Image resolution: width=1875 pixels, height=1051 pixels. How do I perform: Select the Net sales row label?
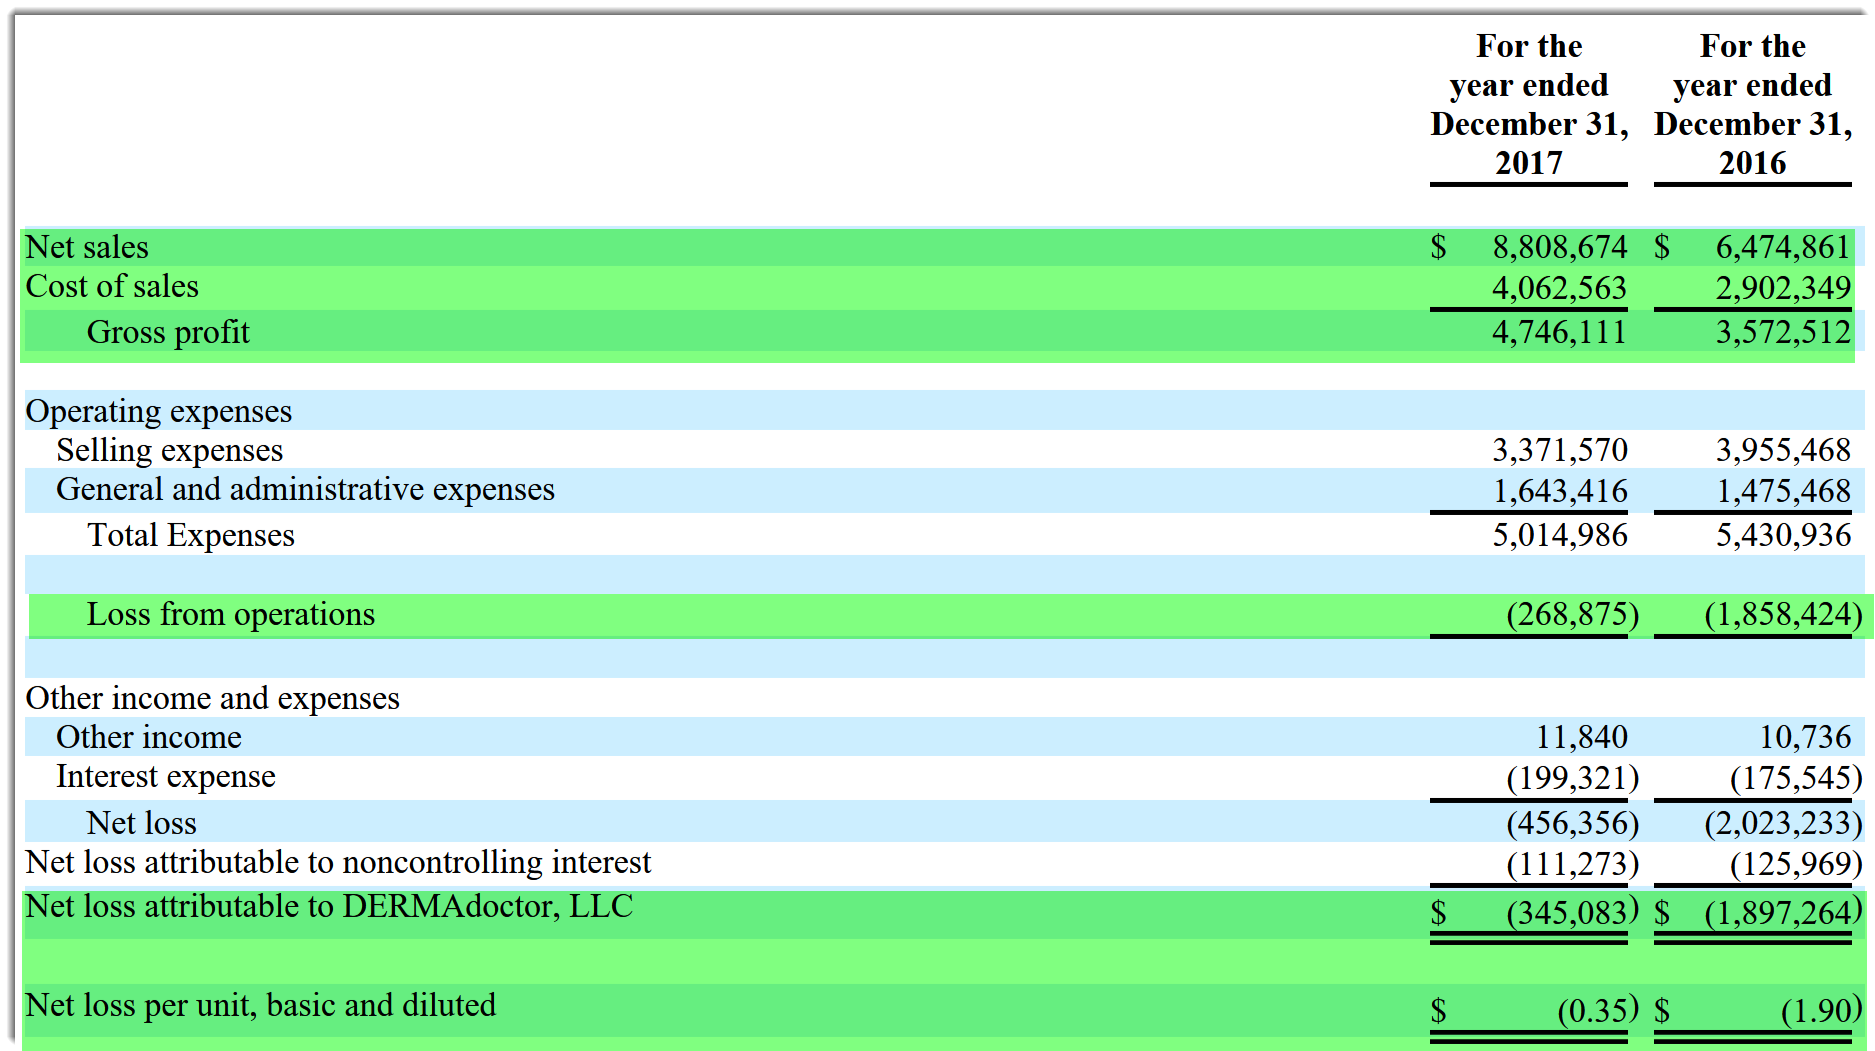[x=85, y=246]
